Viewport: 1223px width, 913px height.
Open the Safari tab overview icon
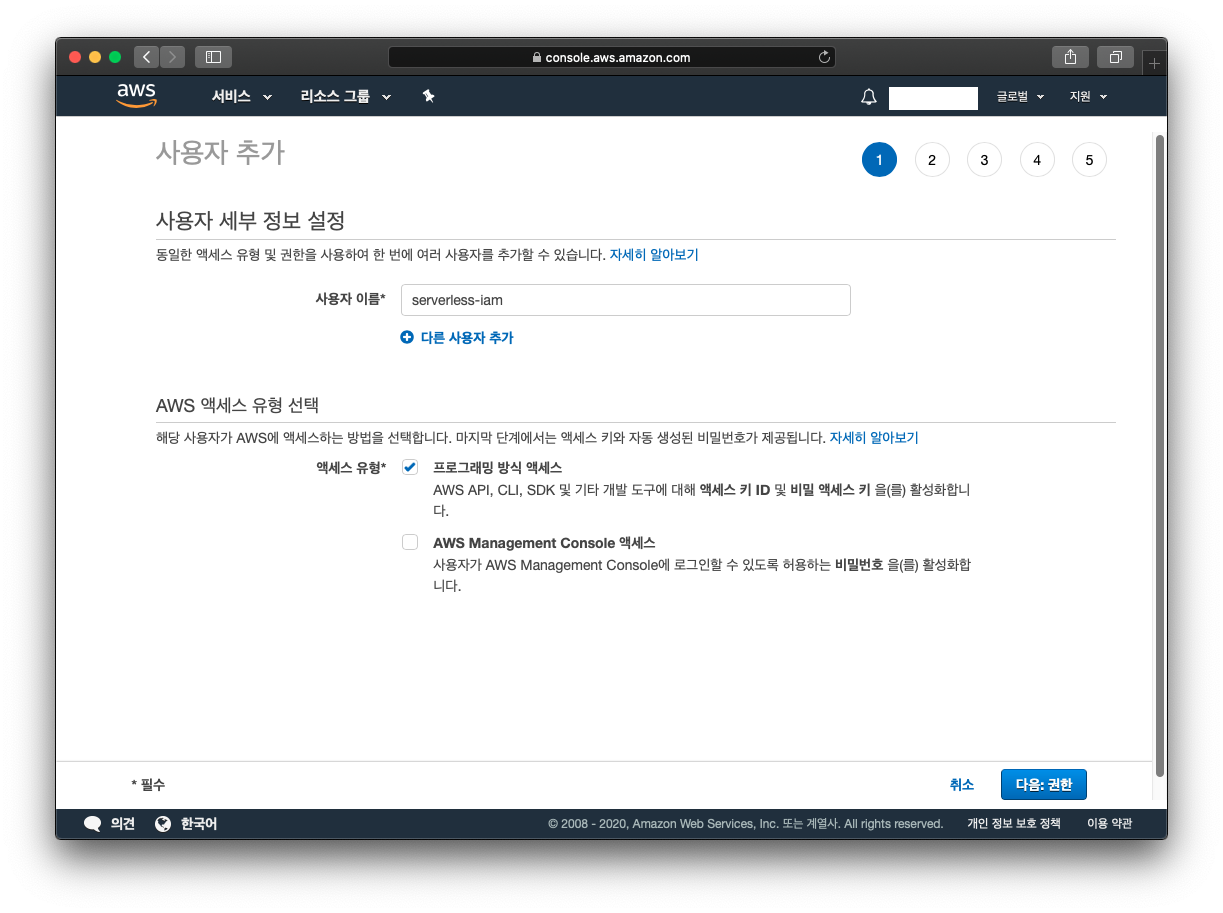(x=1116, y=57)
